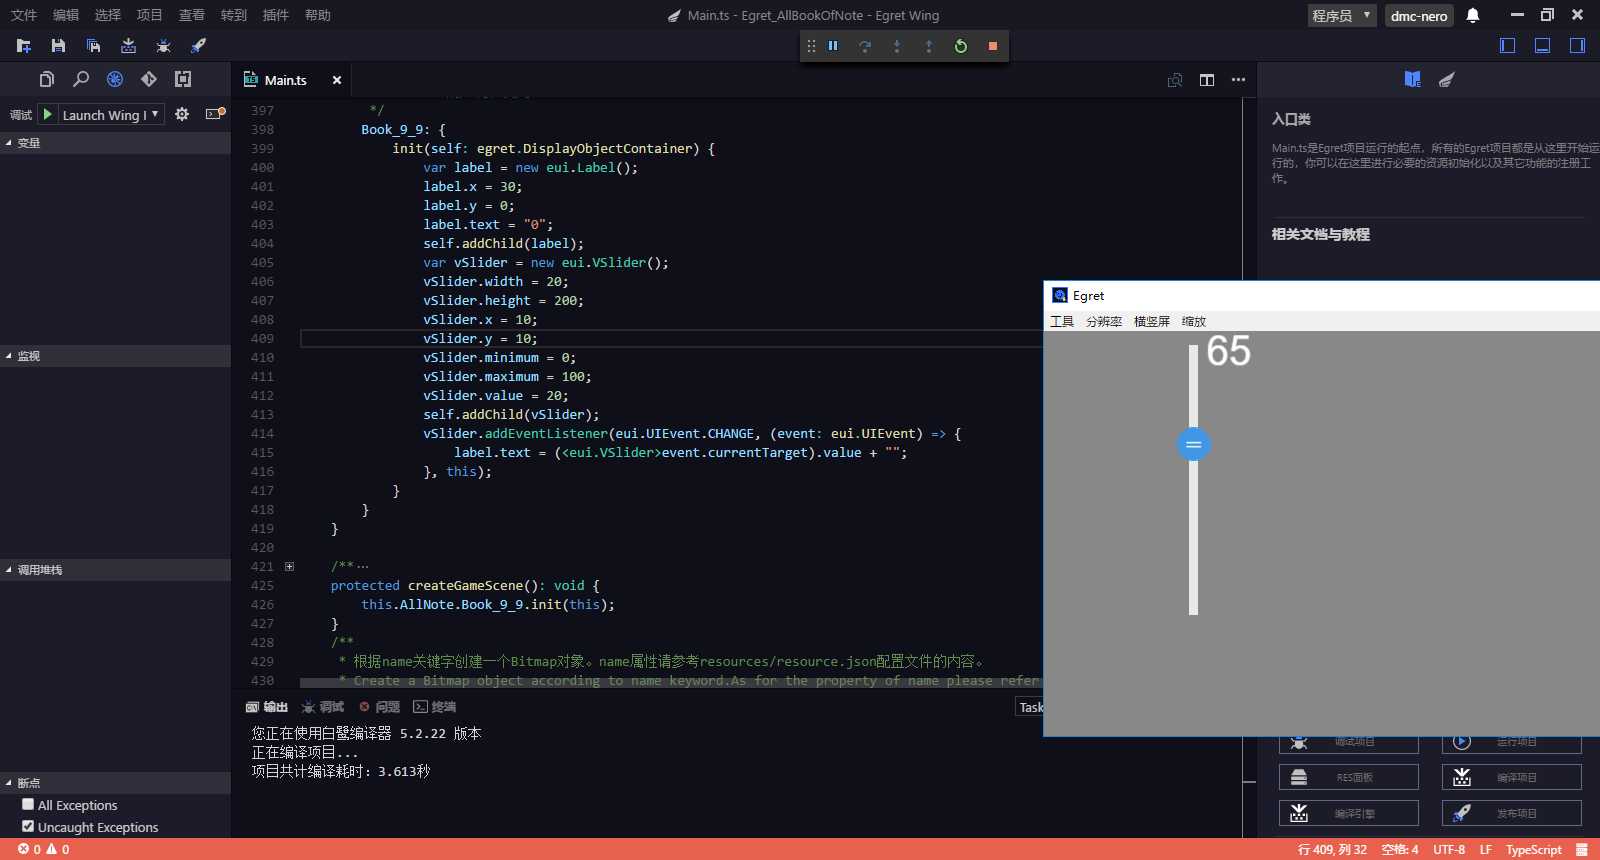Click the 编译项目 button

click(1511, 777)
